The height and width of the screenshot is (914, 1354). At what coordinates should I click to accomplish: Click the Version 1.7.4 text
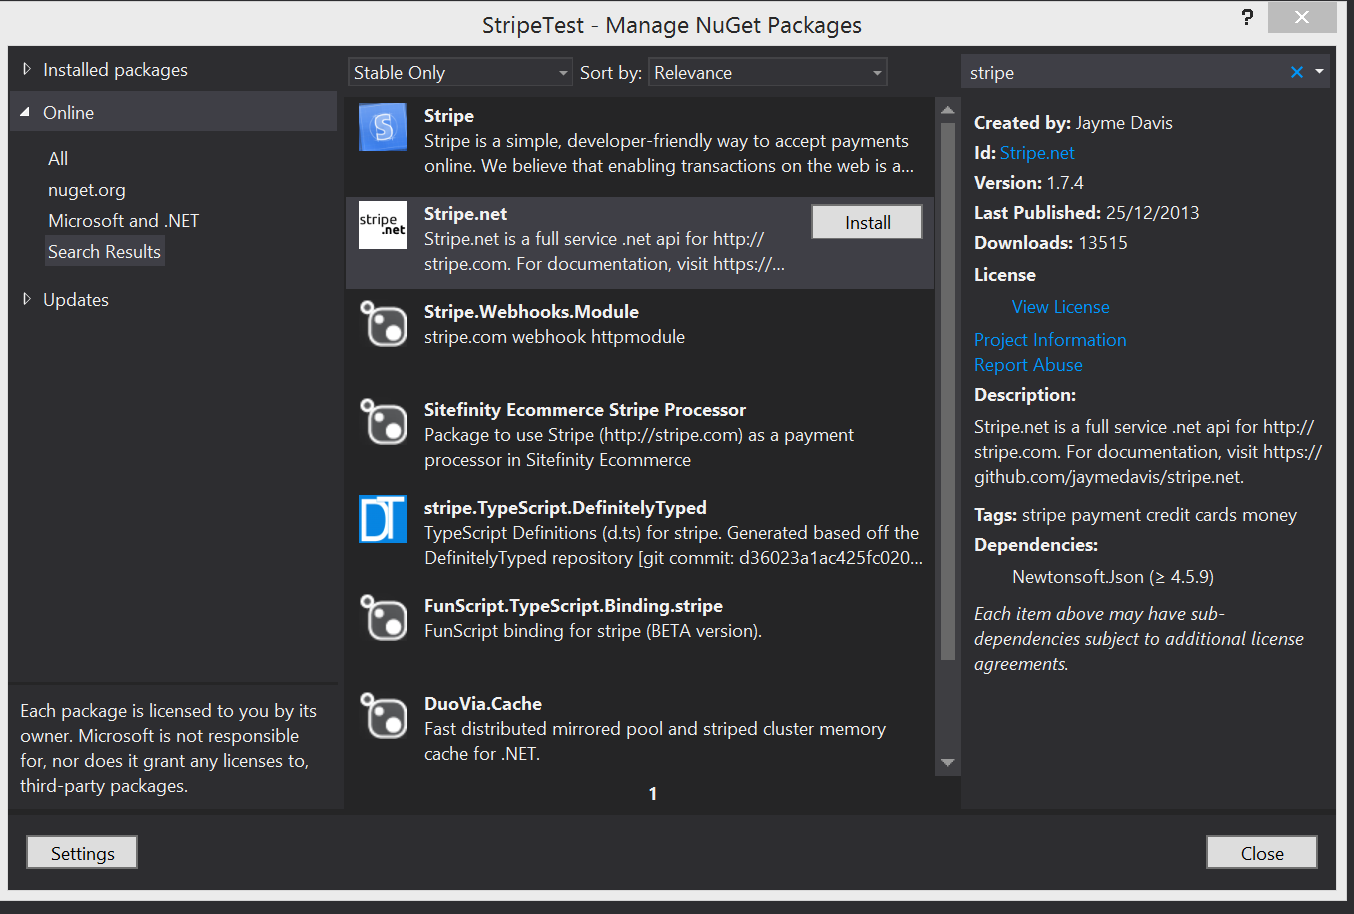[x=1029, y=182]
